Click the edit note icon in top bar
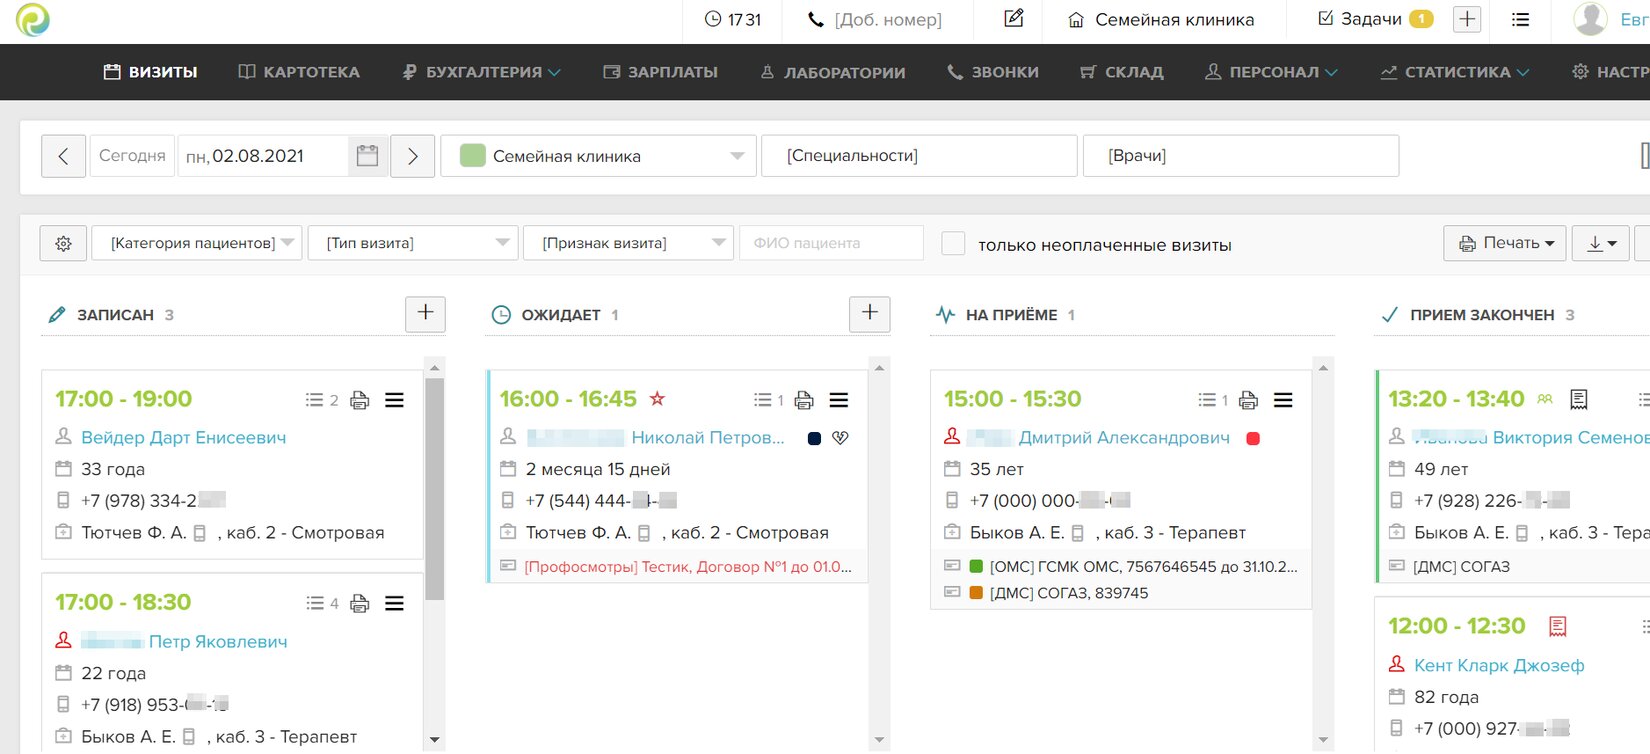 [1013, 19]
